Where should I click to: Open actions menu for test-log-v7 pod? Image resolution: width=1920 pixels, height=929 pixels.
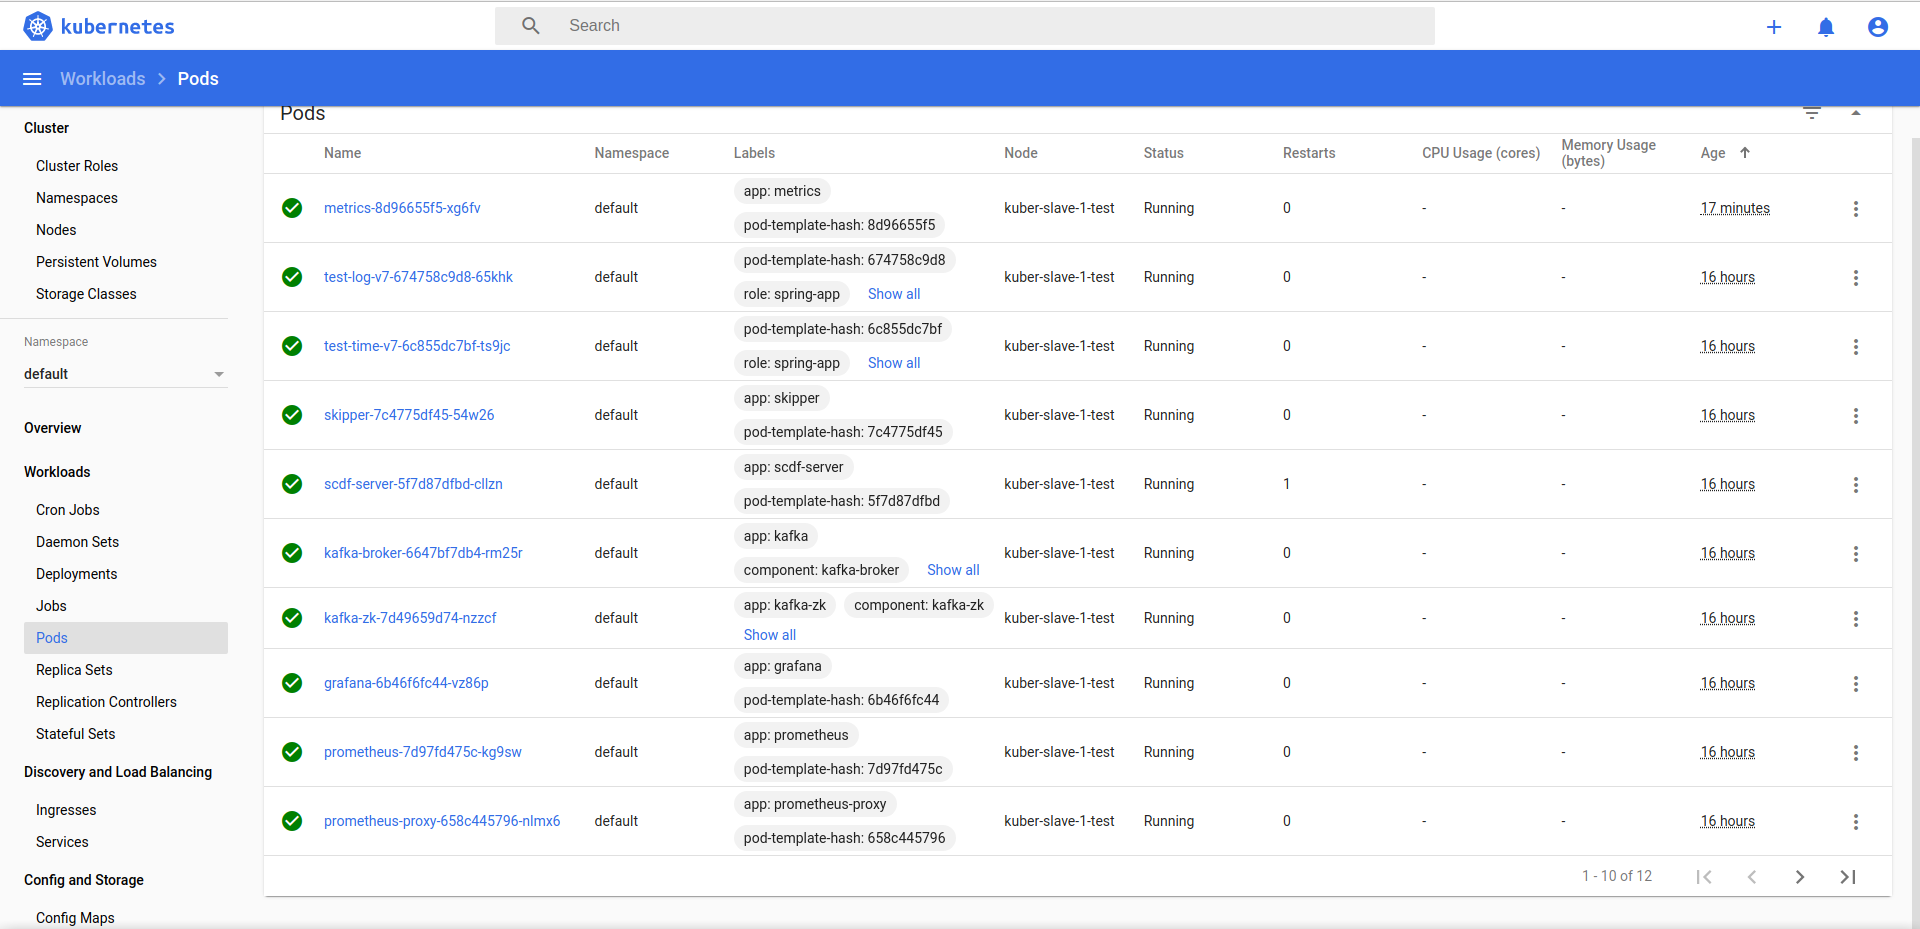(1856, 278)
